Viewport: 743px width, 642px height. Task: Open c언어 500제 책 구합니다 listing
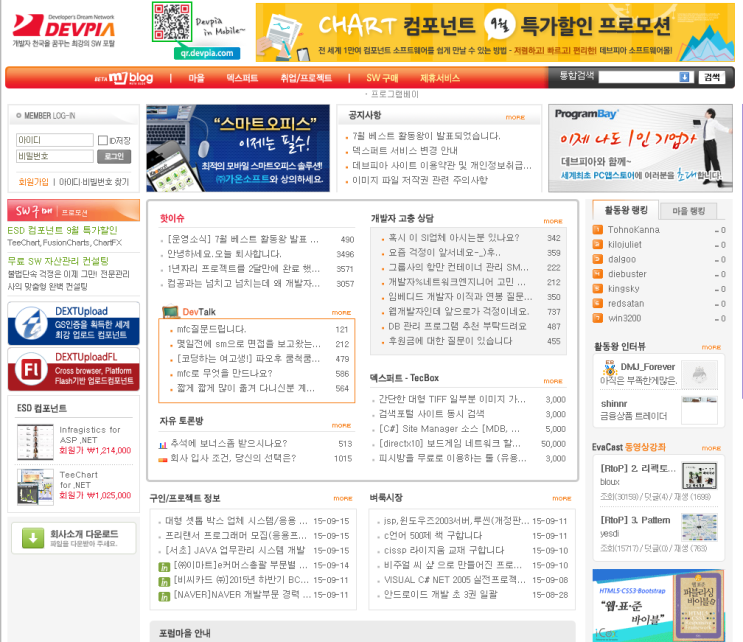pyautogui.click(x=433, y=535)
